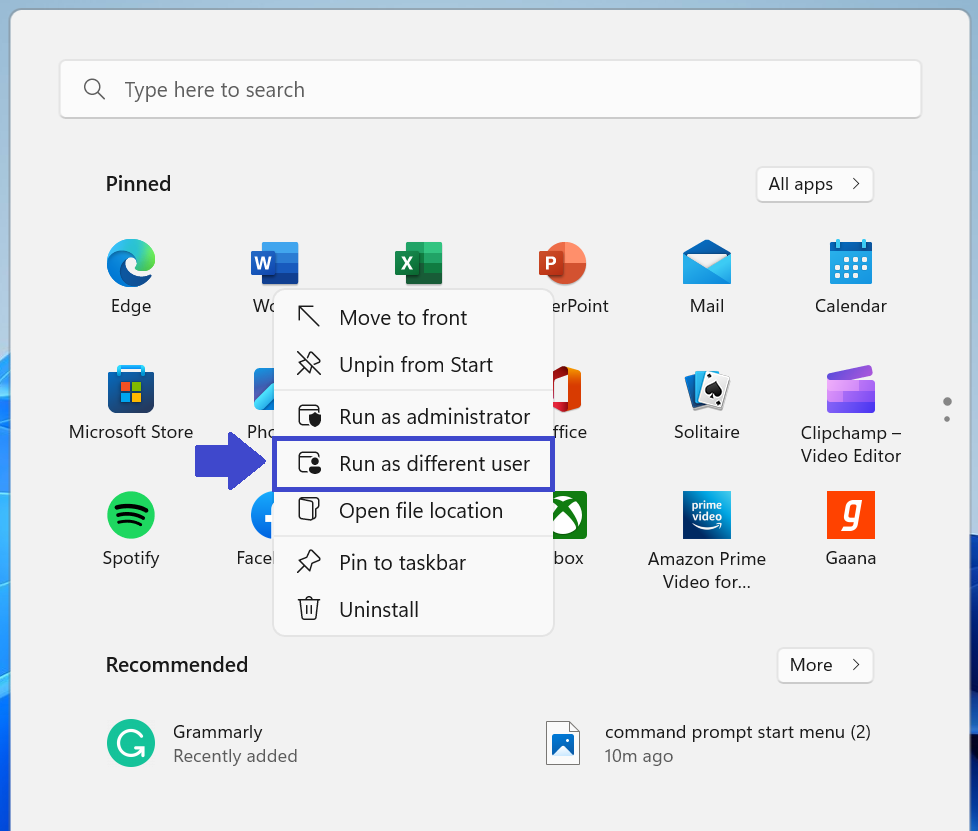Expand More recommended items
This screenshot has width=978, height=831.
point(824,665)
